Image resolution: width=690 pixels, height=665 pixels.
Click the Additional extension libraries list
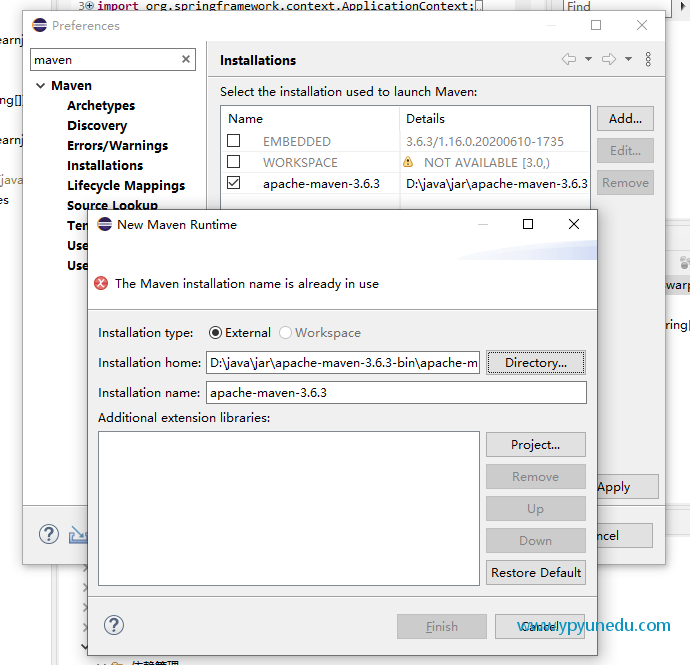(x=289, y=508)
